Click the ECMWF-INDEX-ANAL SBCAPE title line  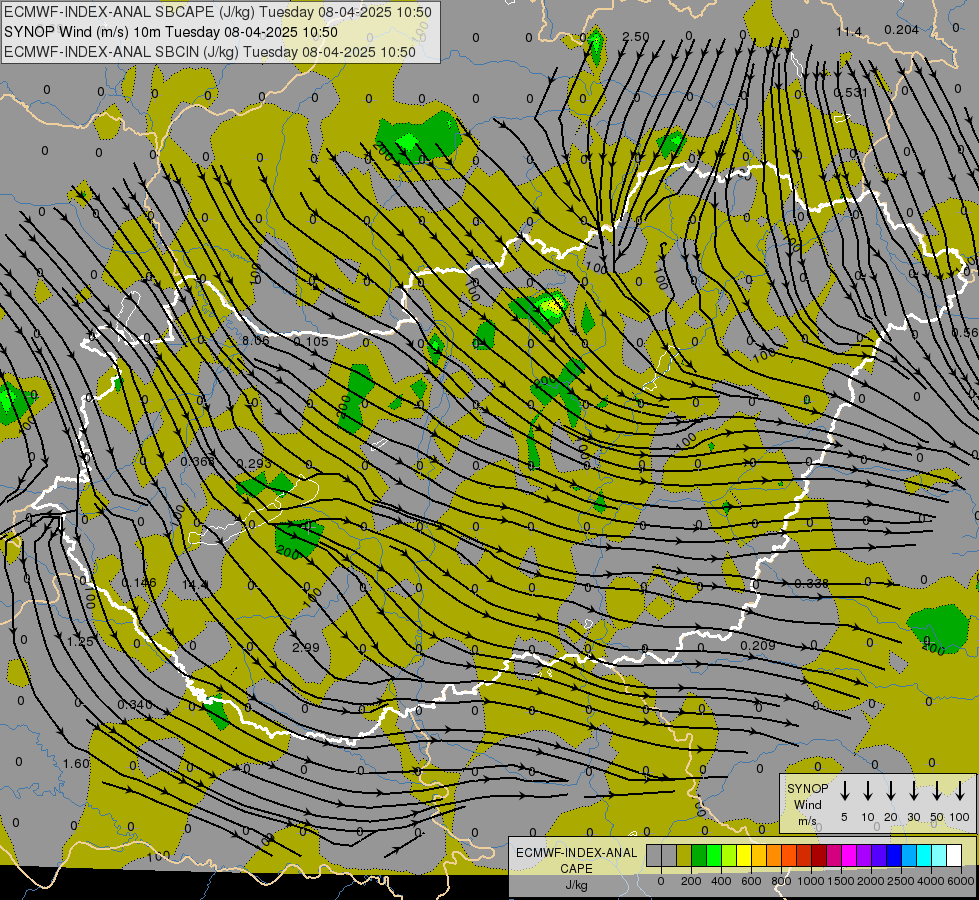pos(217,12)
